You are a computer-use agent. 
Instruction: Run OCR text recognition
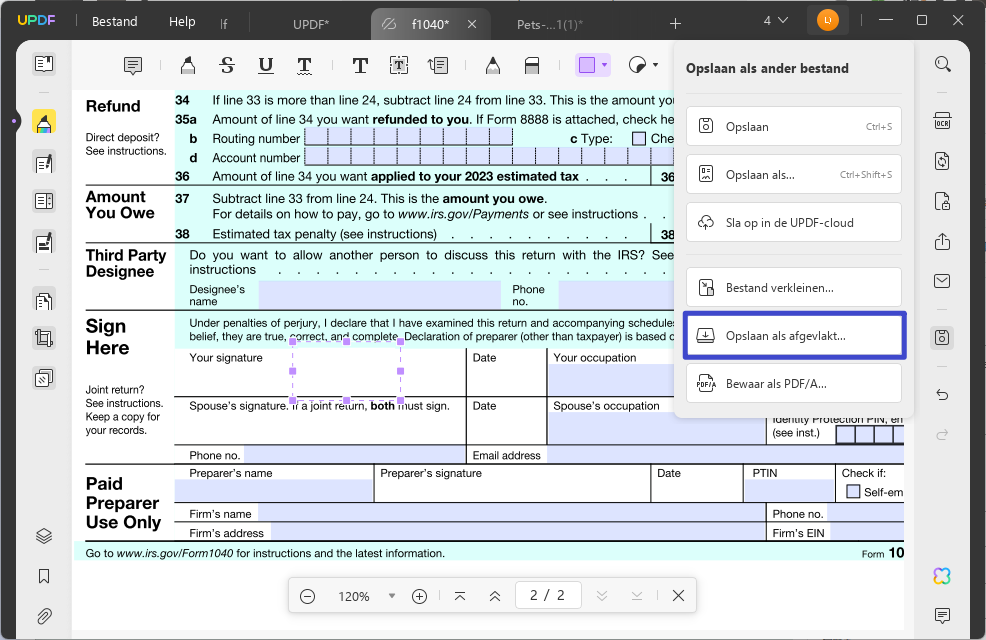[942, 121]
